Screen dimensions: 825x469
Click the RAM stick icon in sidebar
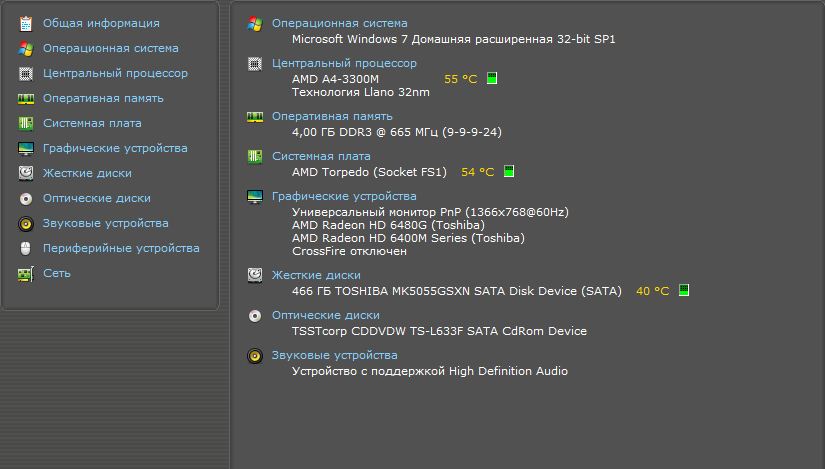pyautogui.click(x=26, y=98)
